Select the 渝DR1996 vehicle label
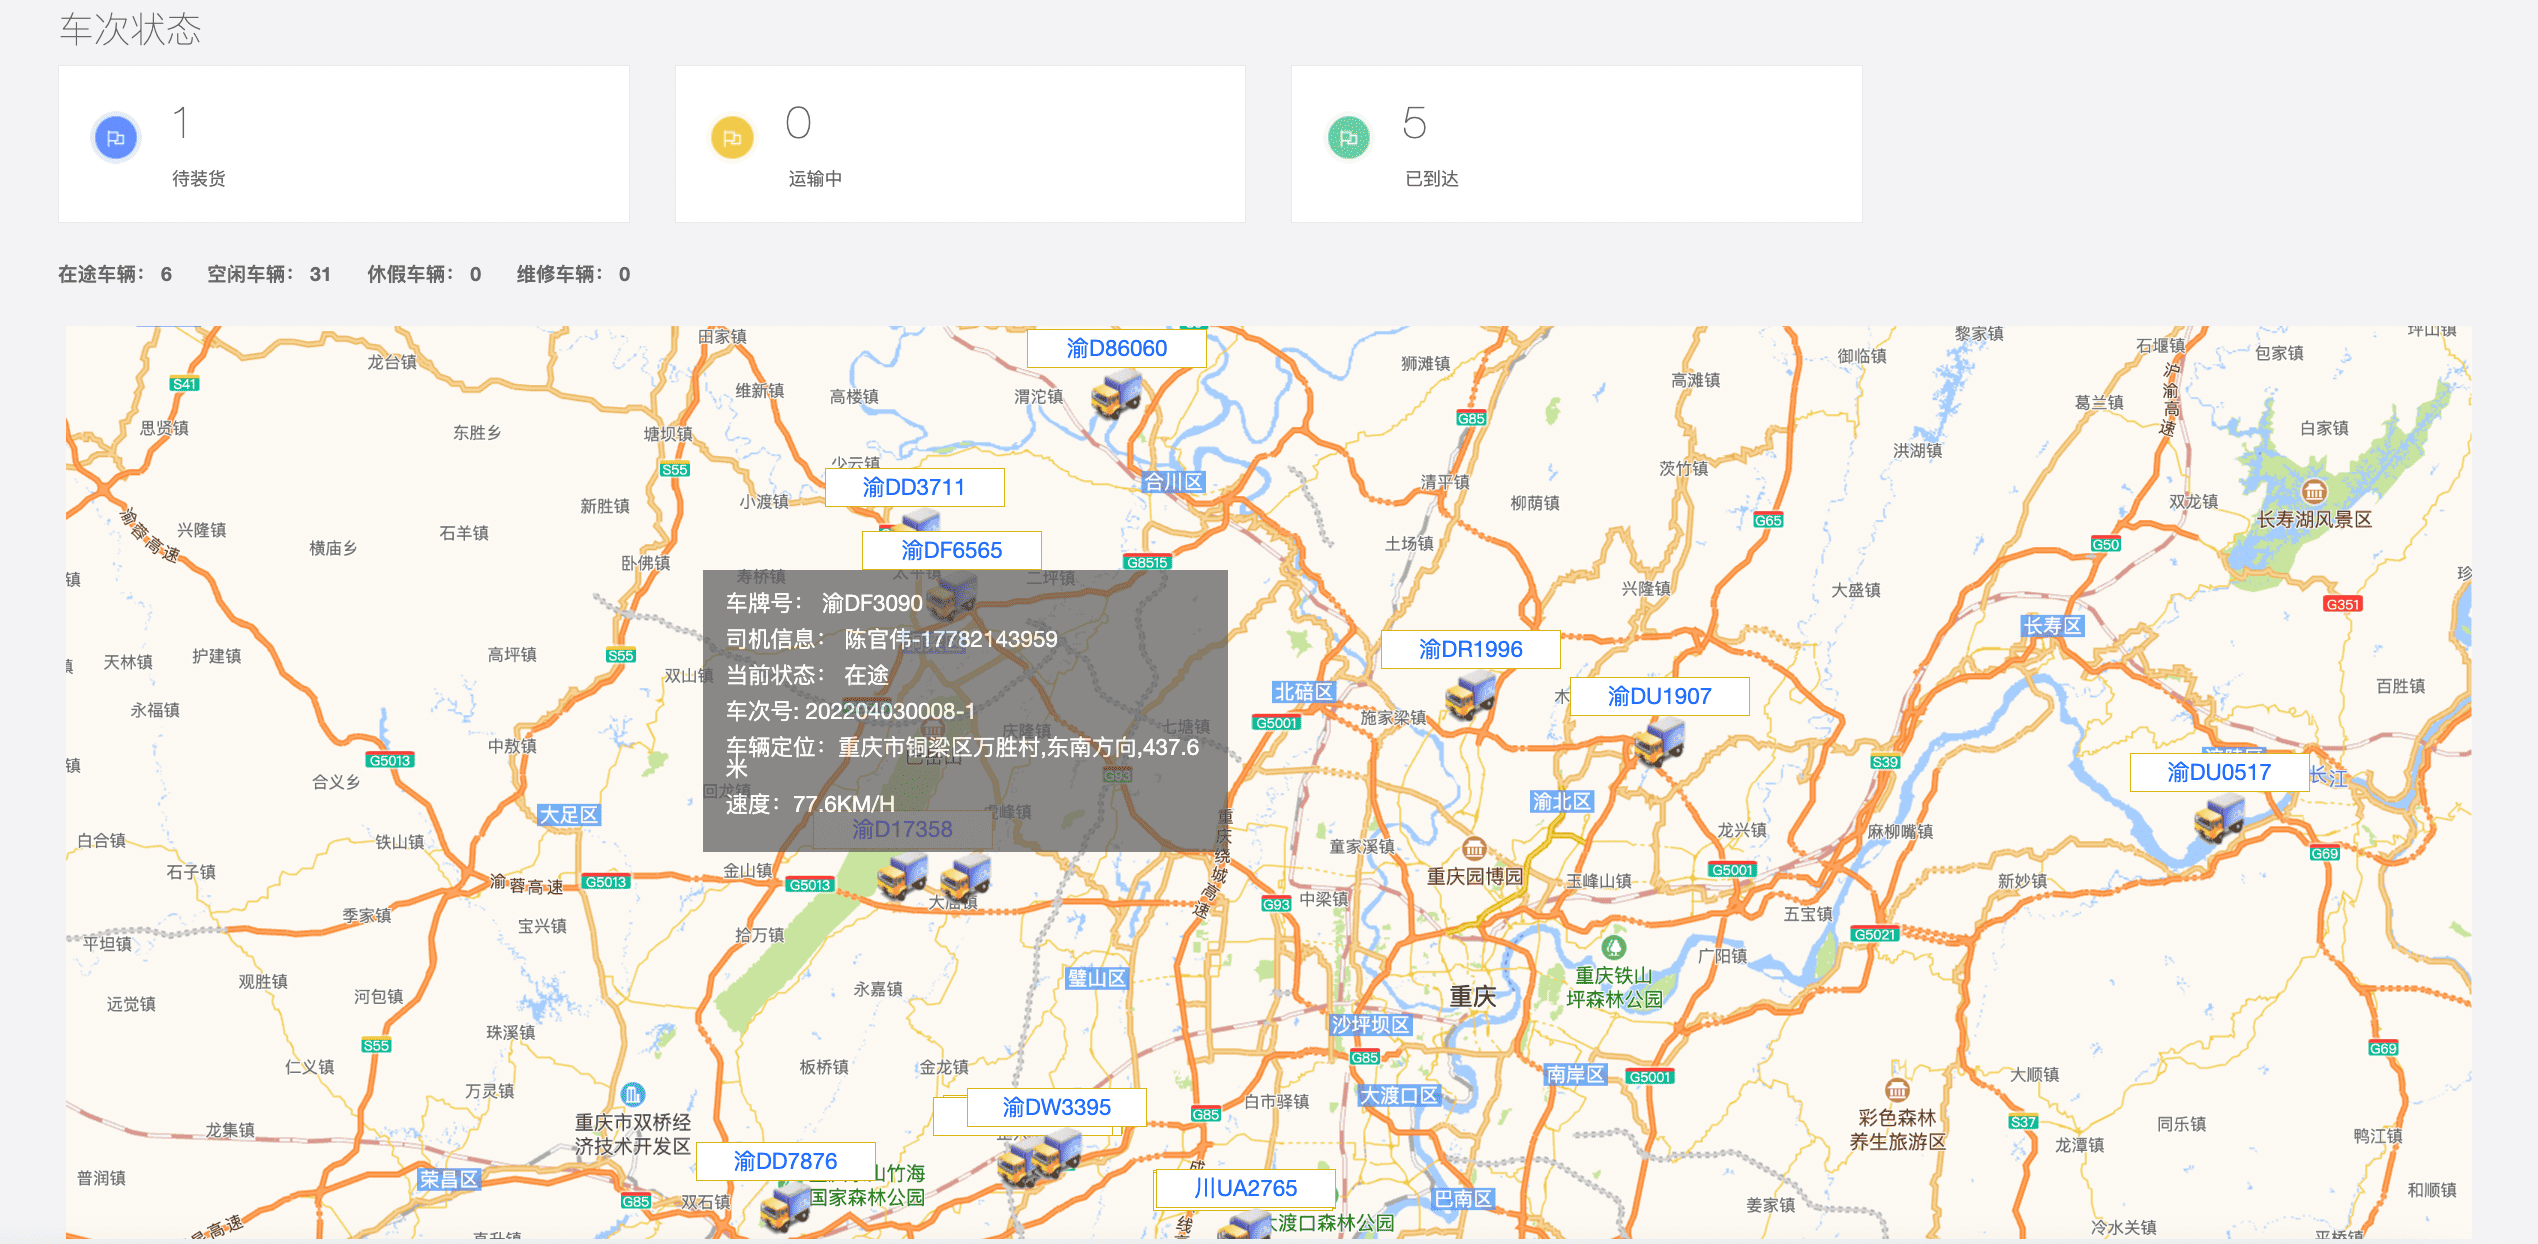Screen dimensions: 2538x1244 tap(1471, 649)
